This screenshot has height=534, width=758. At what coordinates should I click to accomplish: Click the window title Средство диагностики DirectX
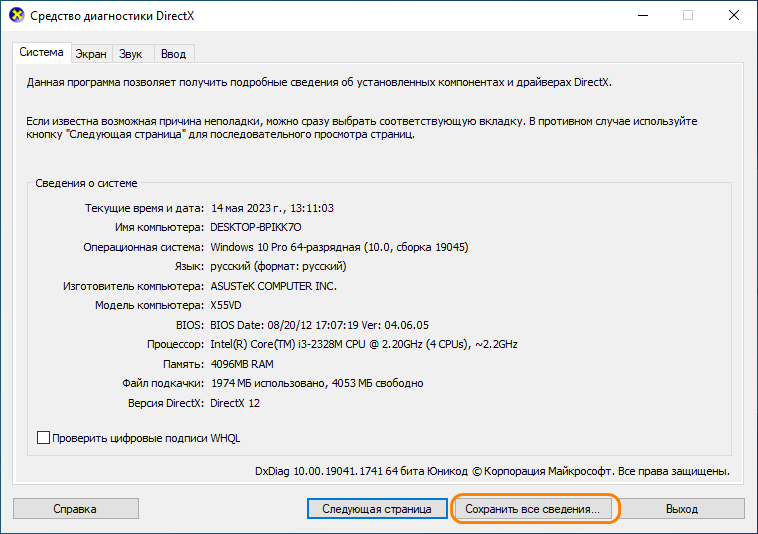112,16
